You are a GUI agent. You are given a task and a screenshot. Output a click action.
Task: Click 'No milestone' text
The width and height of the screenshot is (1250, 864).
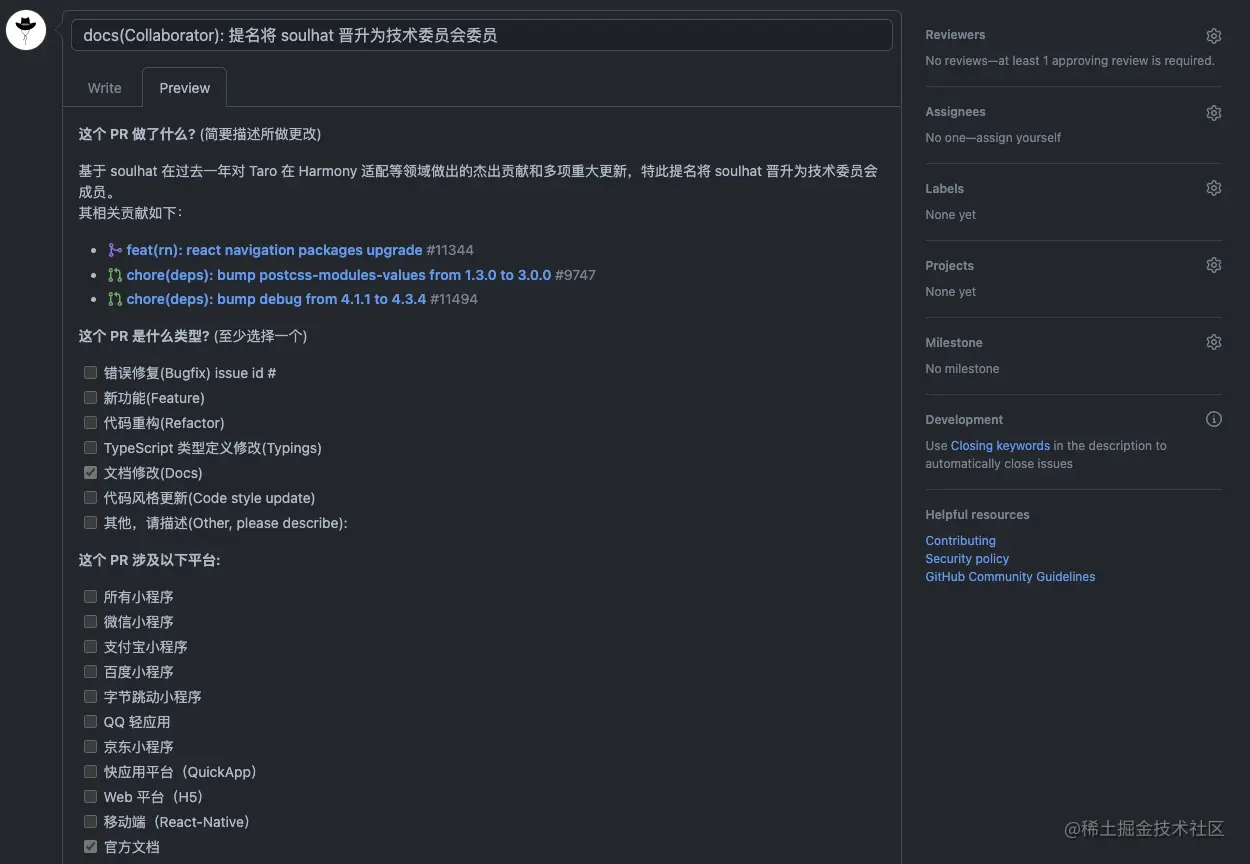[962, 369]
